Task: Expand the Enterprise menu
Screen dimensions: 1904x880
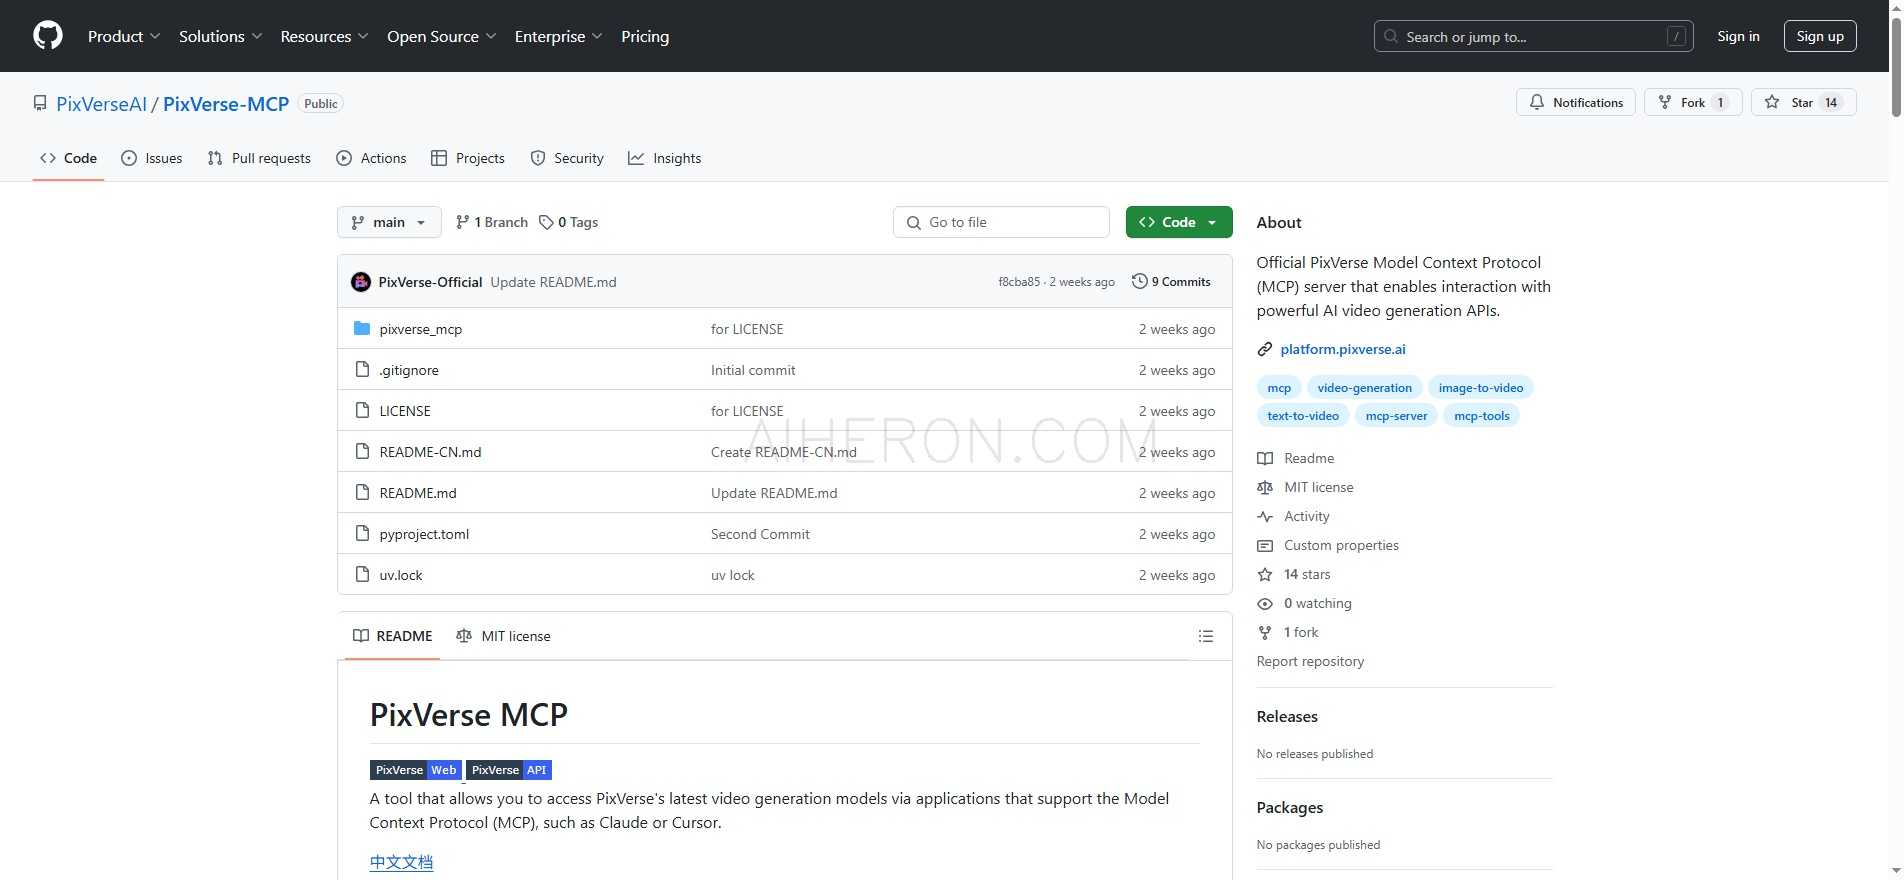Action: tap(559, 36)
